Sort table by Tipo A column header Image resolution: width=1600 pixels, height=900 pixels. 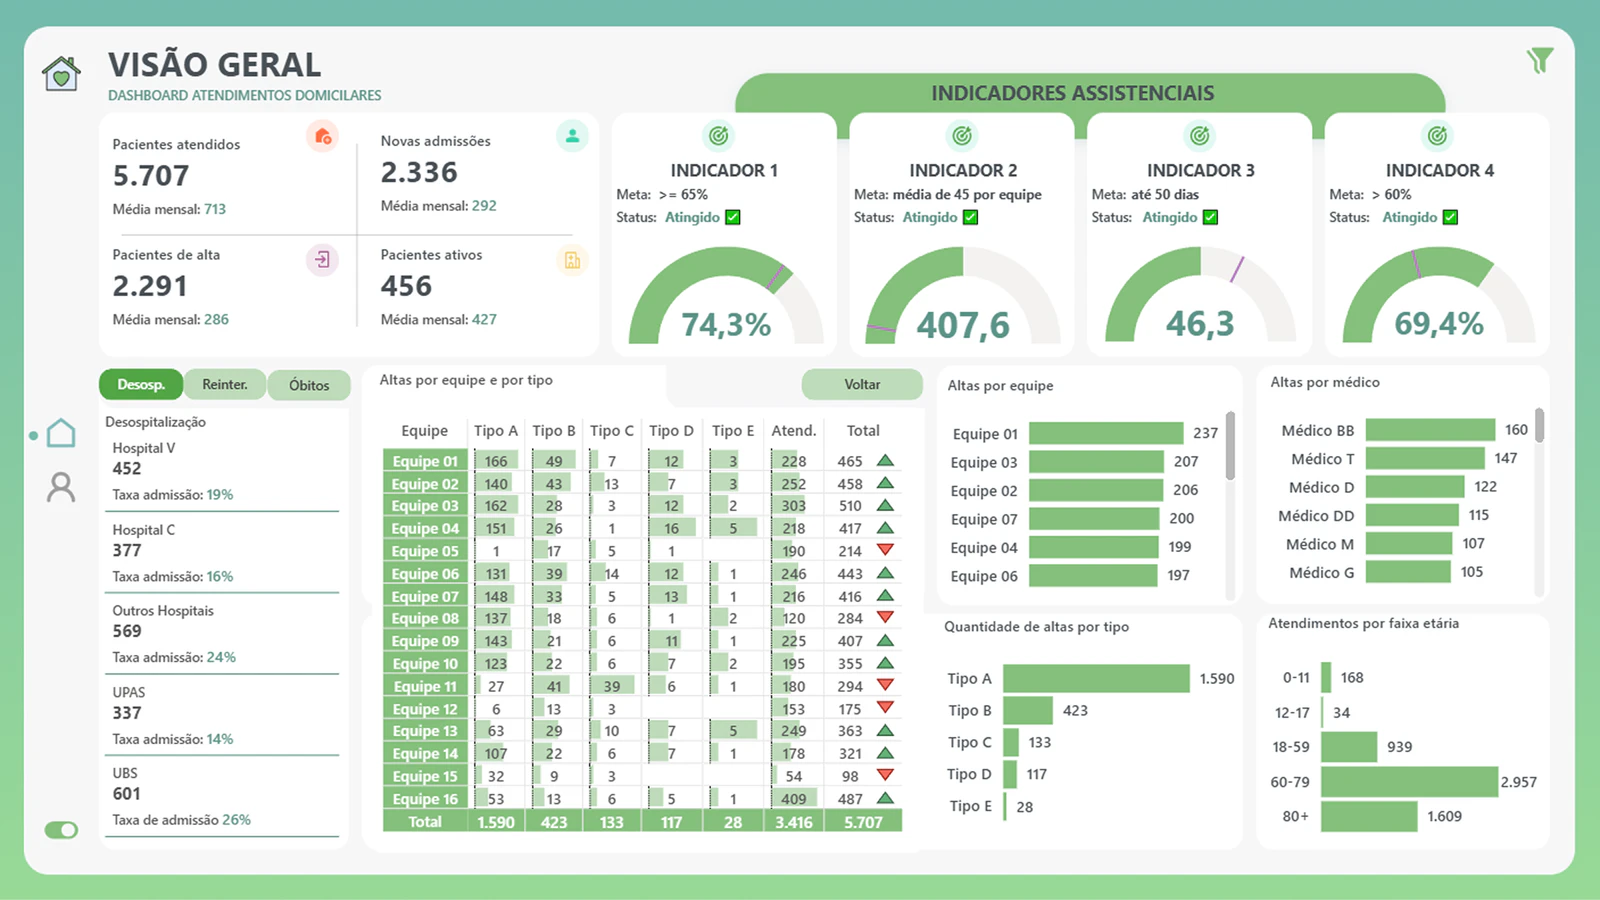(x=496, y=430)
